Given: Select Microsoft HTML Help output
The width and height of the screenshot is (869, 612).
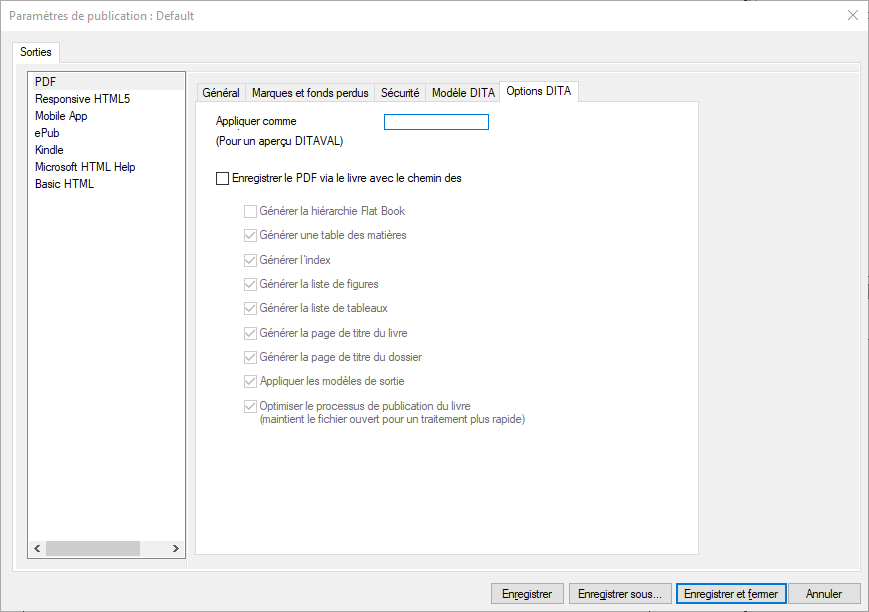Looking at the screenshot, I should point(85,167).
